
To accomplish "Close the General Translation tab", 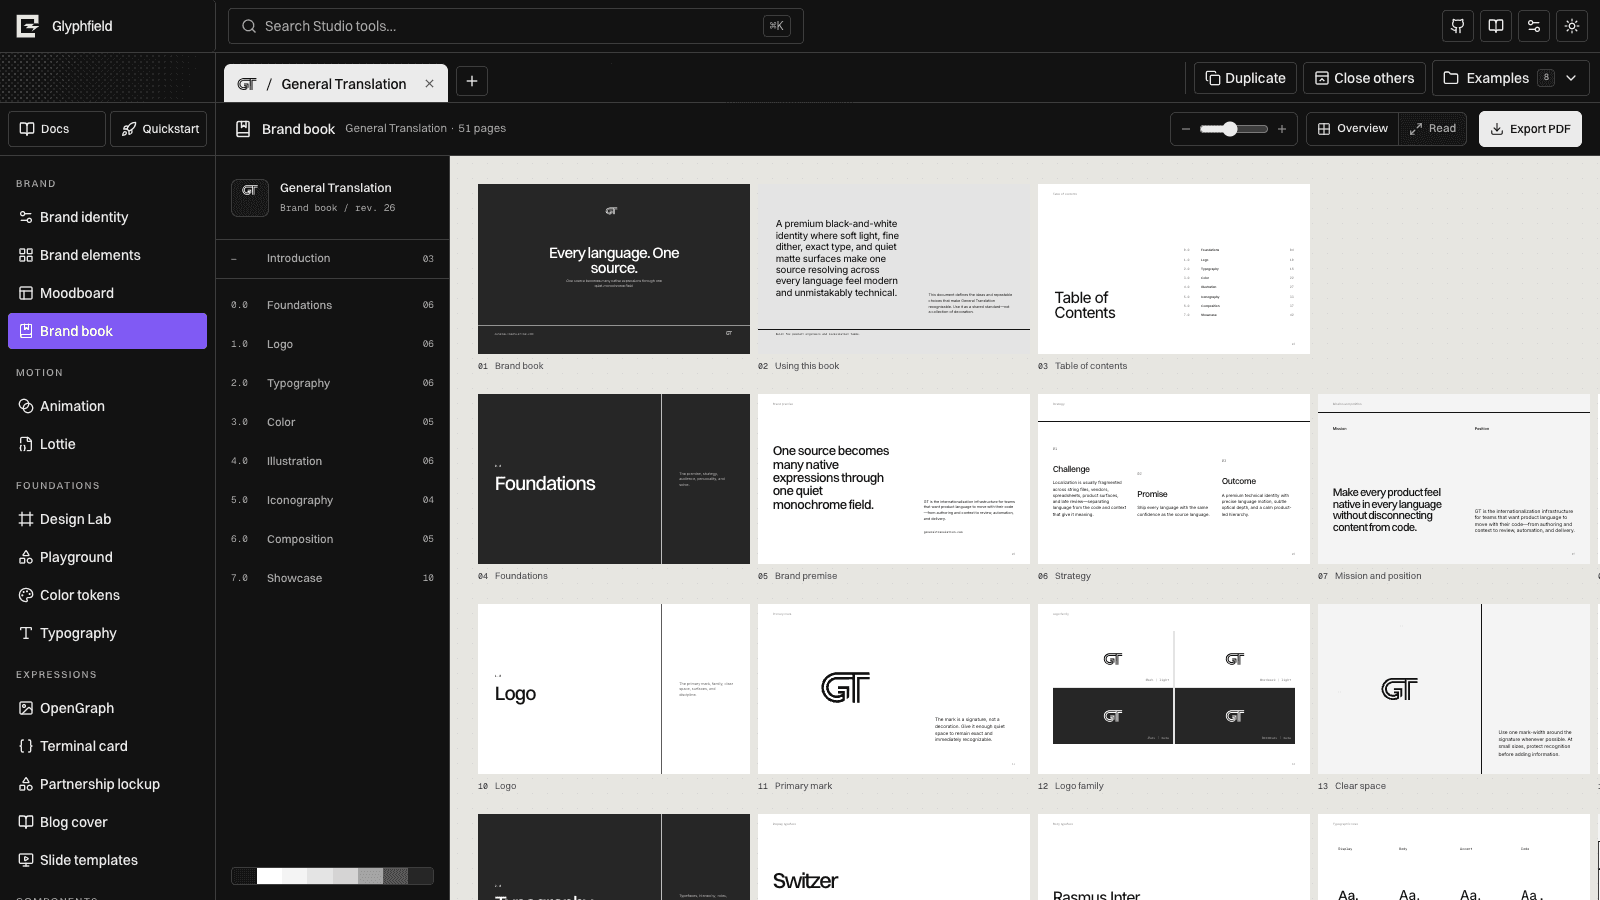I will (429, 84).
